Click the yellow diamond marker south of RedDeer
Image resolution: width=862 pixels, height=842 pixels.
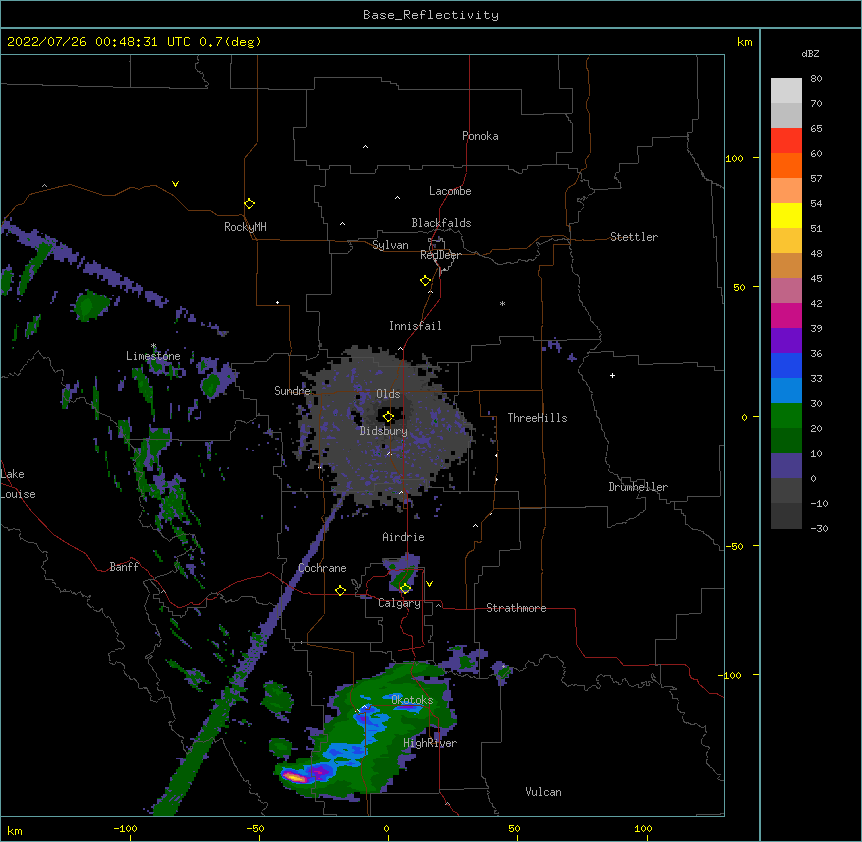[425, 281]
